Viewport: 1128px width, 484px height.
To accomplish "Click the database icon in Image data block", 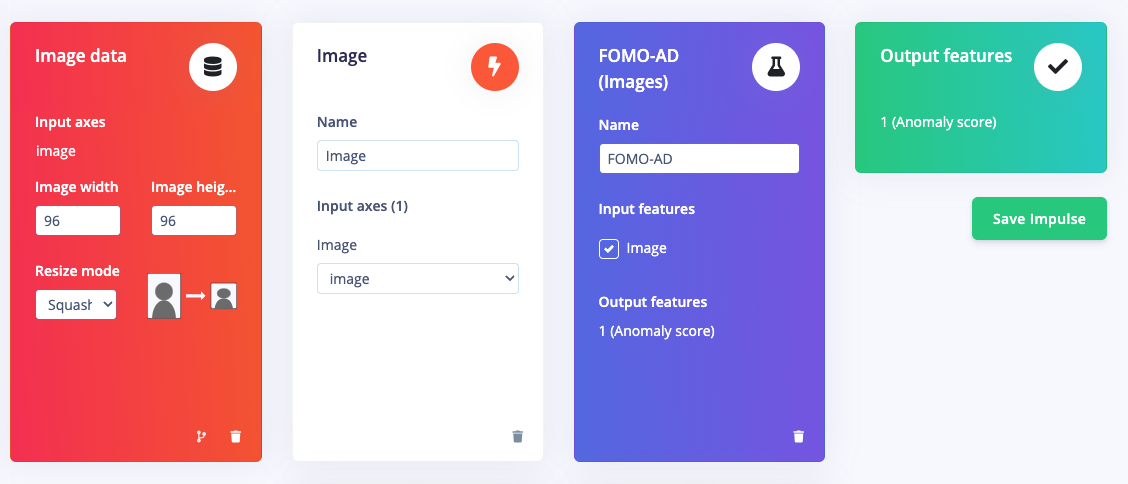I will 213,67.
